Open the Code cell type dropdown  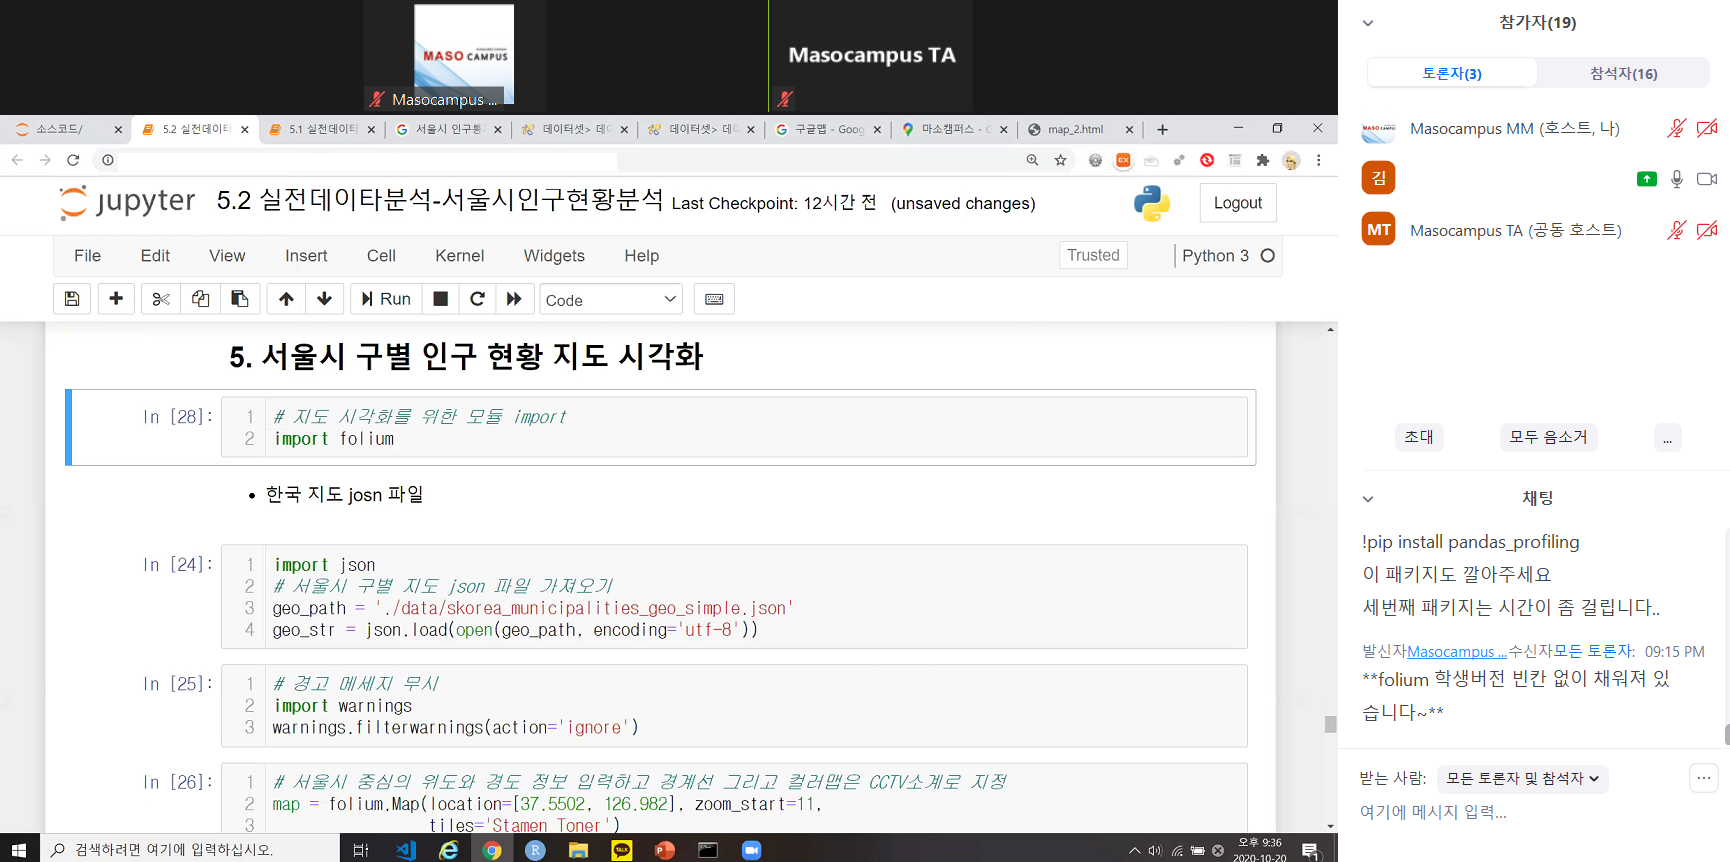(611, 299)
